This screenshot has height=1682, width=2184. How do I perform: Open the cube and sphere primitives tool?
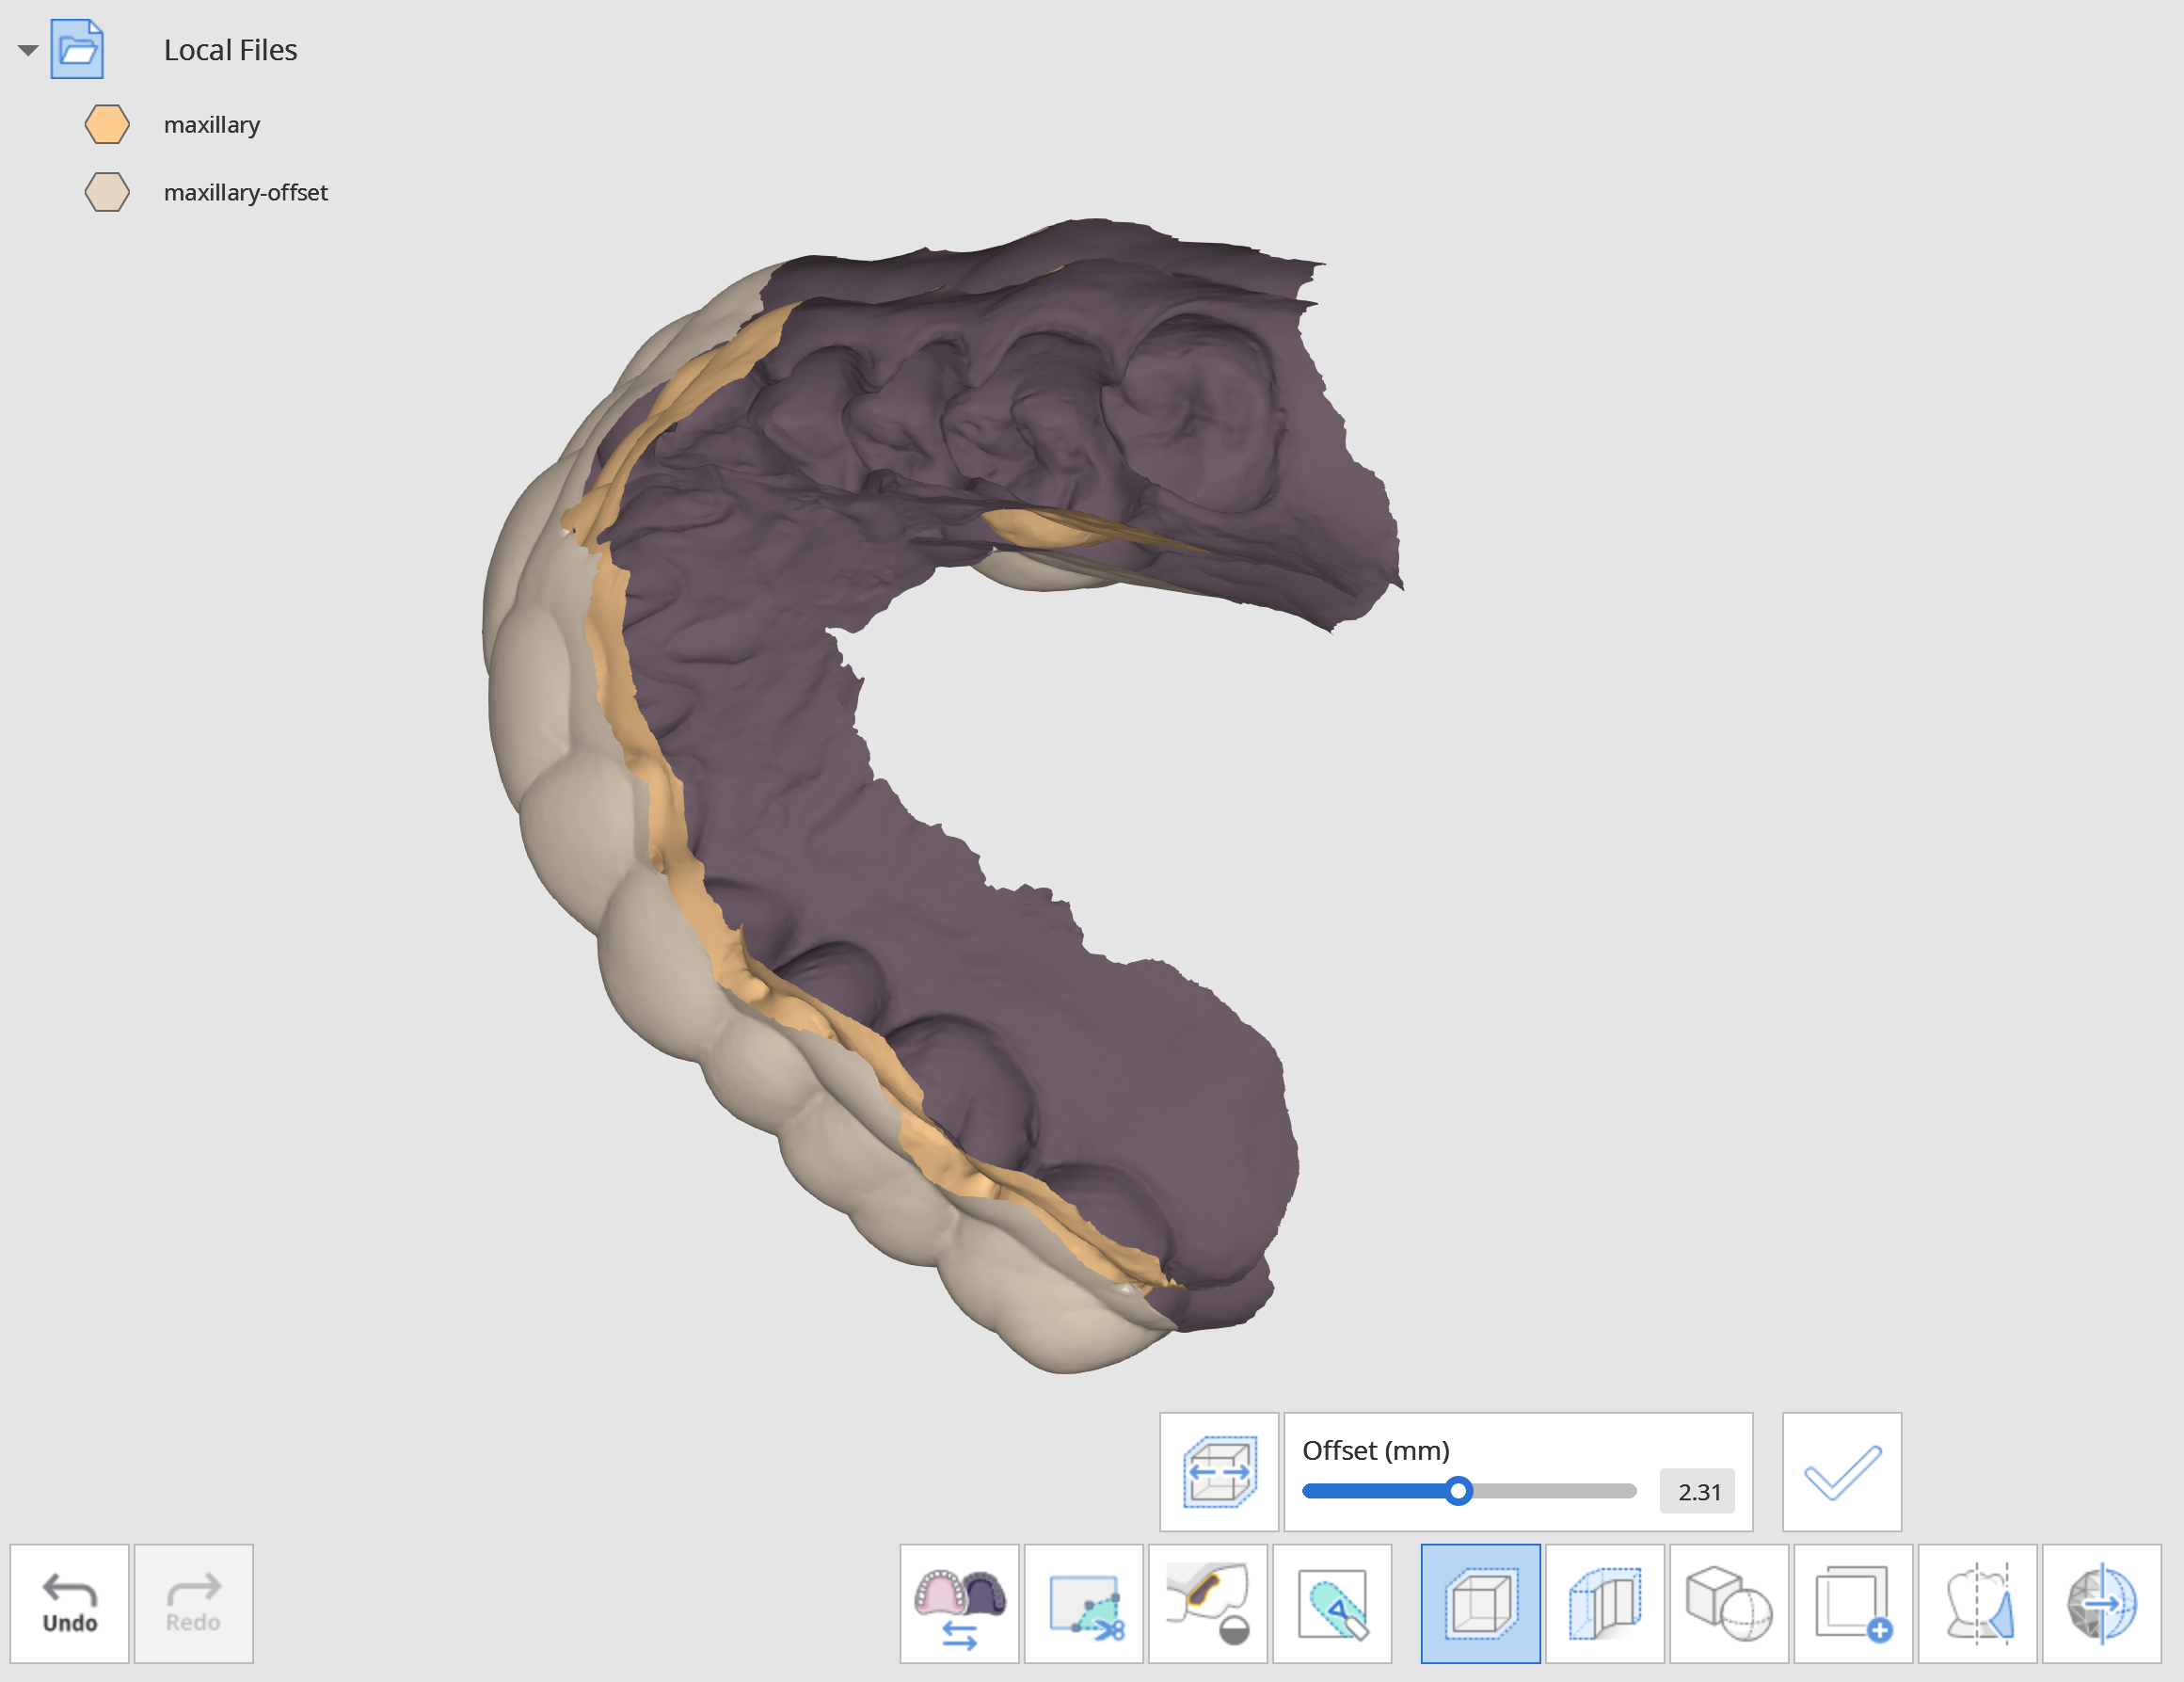1729,1603
